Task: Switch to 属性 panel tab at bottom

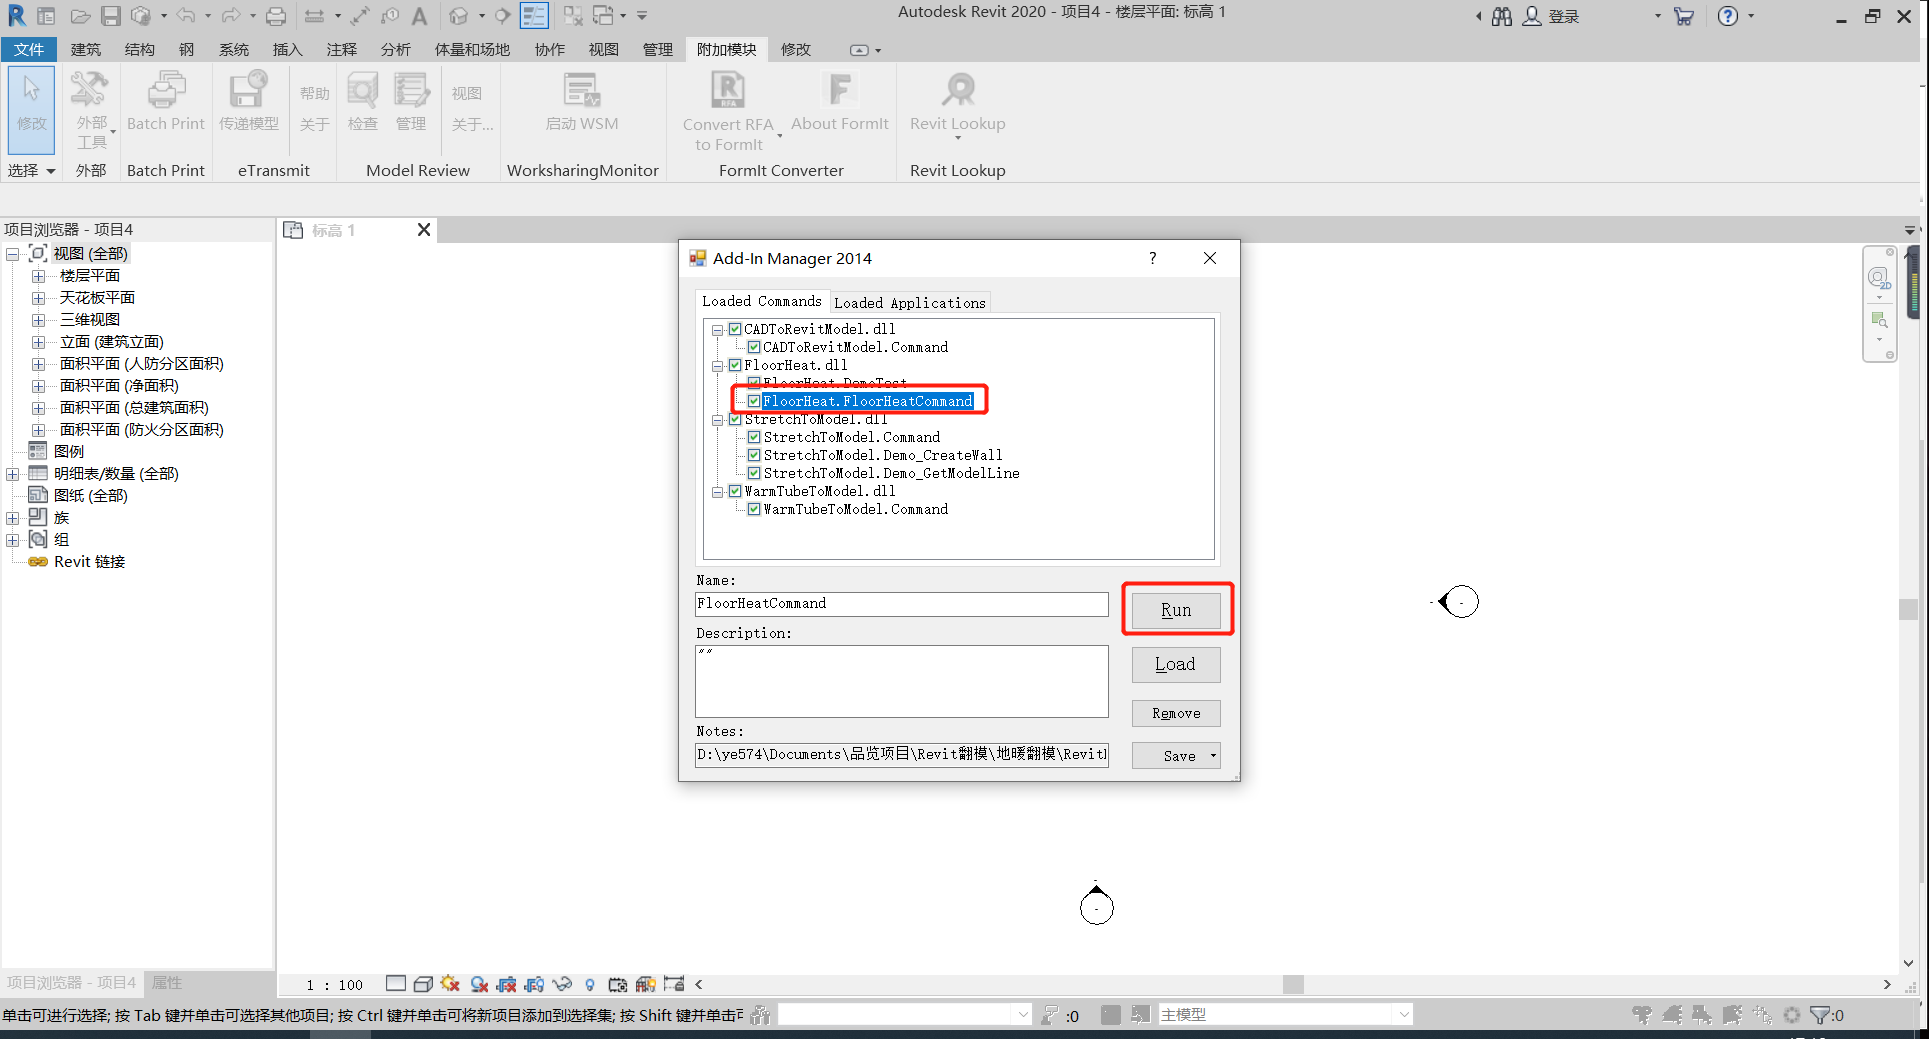Action: 166,983
